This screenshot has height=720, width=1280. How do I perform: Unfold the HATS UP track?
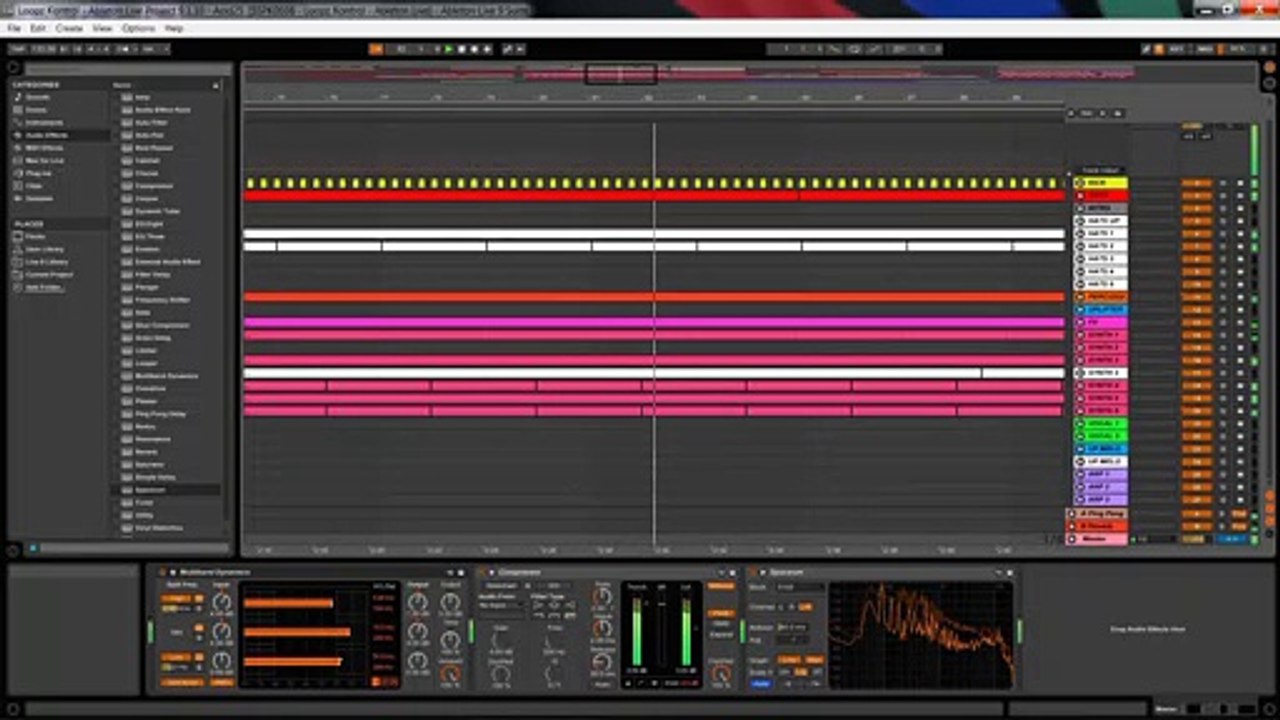(x=1080, y=221)
